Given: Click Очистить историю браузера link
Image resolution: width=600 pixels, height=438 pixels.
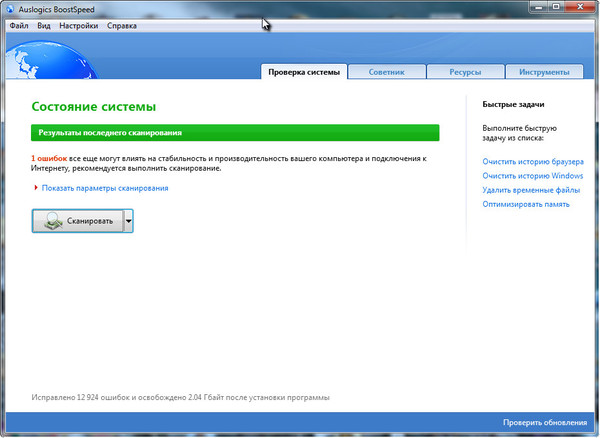Looking at the screenshot, I should 533,162.
